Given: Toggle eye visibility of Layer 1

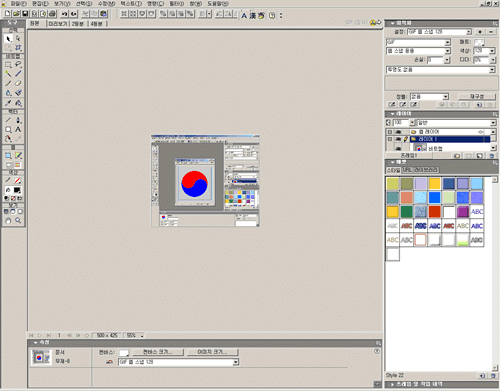Looking at the screenshot, I should pyautogui.click(x=398, y=139).
